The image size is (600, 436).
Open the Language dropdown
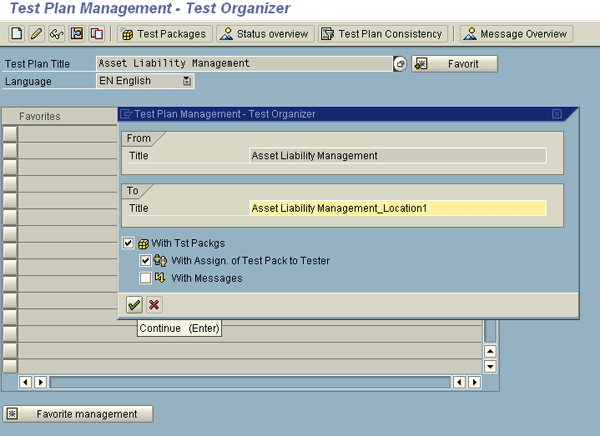coord(186,81)
